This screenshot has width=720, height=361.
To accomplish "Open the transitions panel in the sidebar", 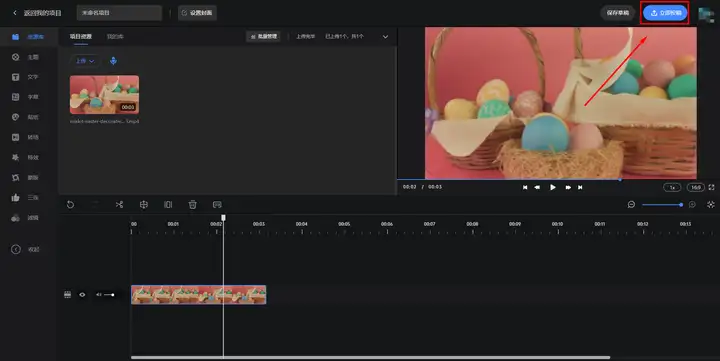I will pyautogui.click(x=16, y=137).
